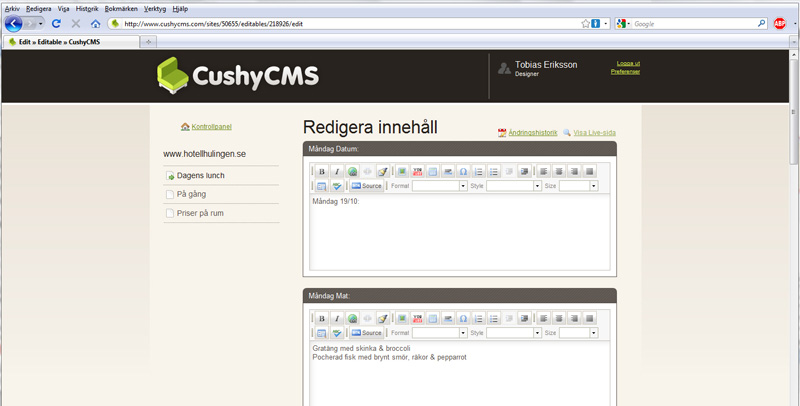The height and width of the screenshot is (406, 800).
Task: Open the Hjälp menu
Action: [180, 9]
